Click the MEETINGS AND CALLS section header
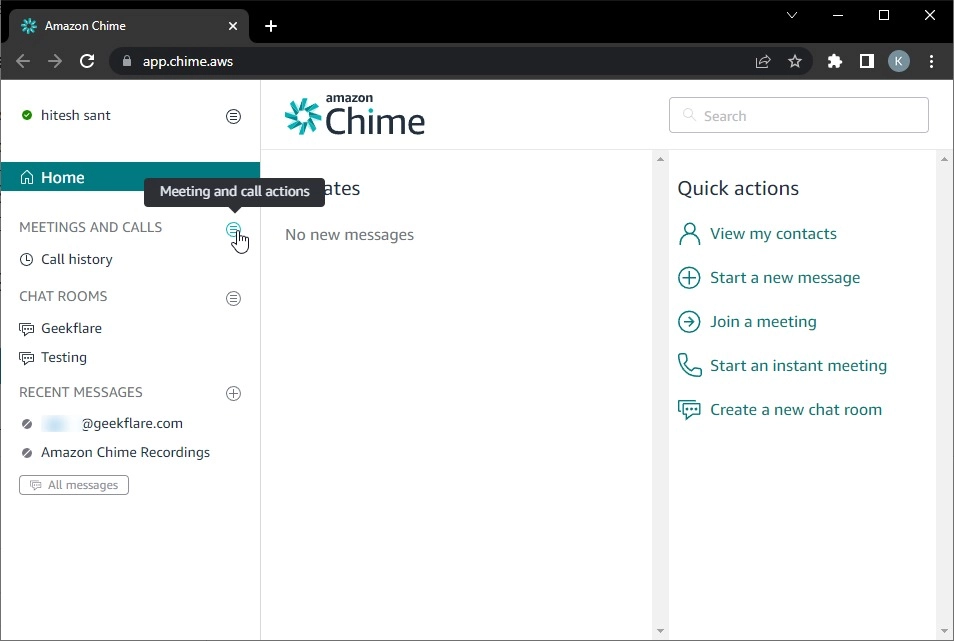Image resolution: width=954 pixels, height=641 pixels. pyautogui.click(x=91, y=227)
